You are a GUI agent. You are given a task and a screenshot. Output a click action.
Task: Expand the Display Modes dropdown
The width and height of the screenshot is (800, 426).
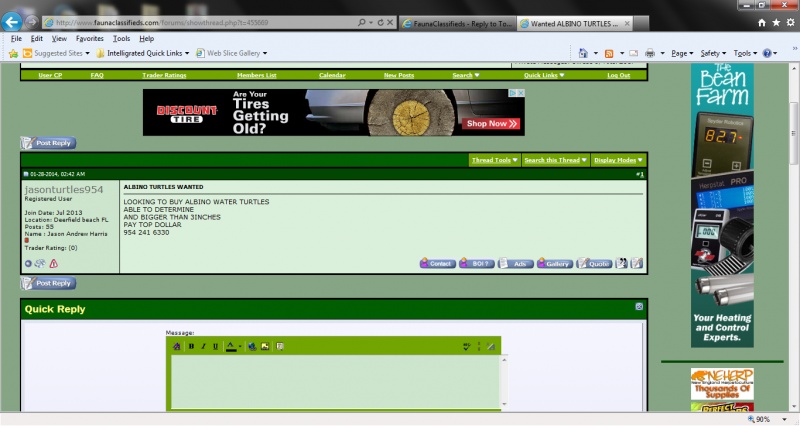[618, 160]
